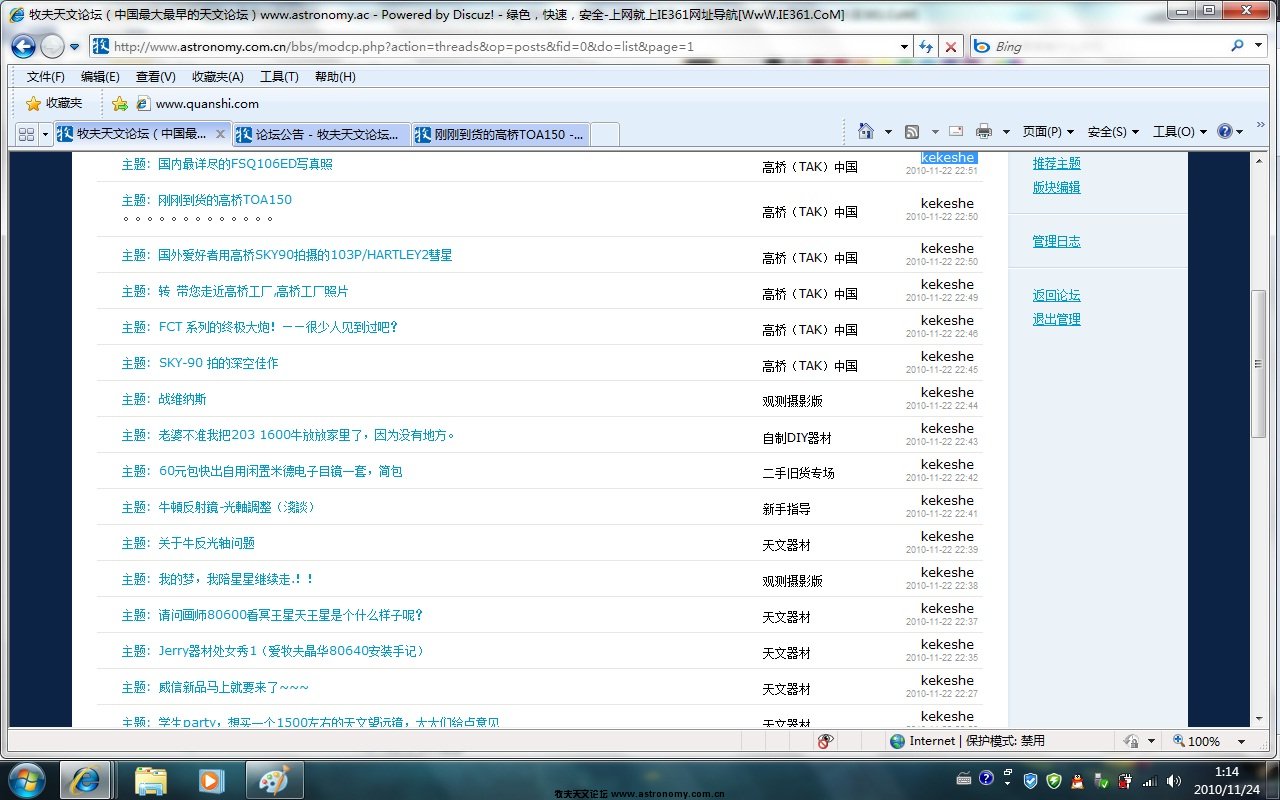Open the 帮助(H) menu

coord(335,77)
